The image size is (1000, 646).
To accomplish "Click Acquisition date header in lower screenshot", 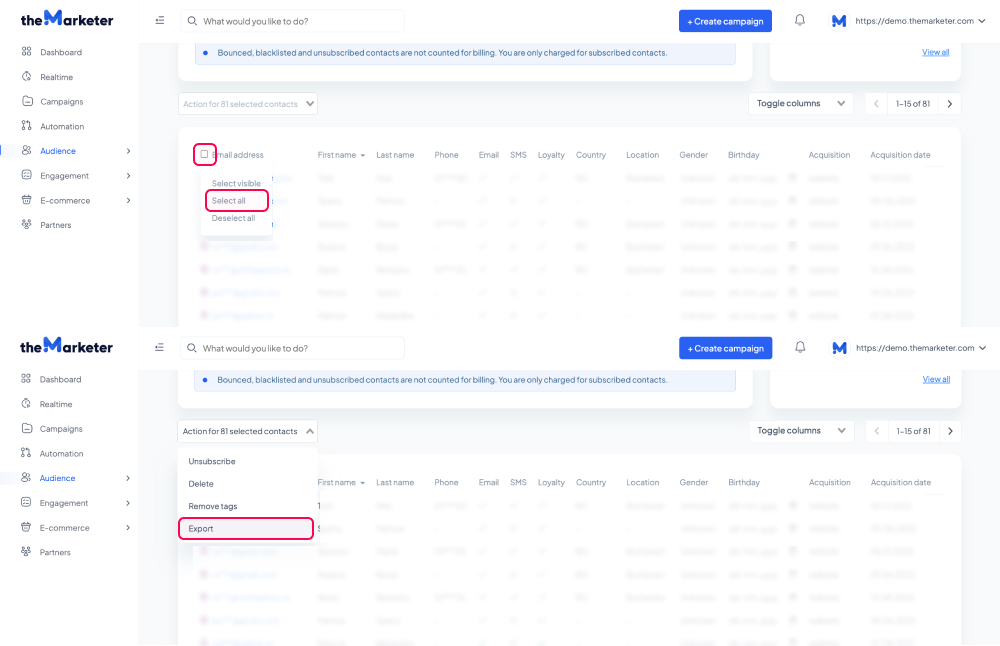I will coord(901,482).
